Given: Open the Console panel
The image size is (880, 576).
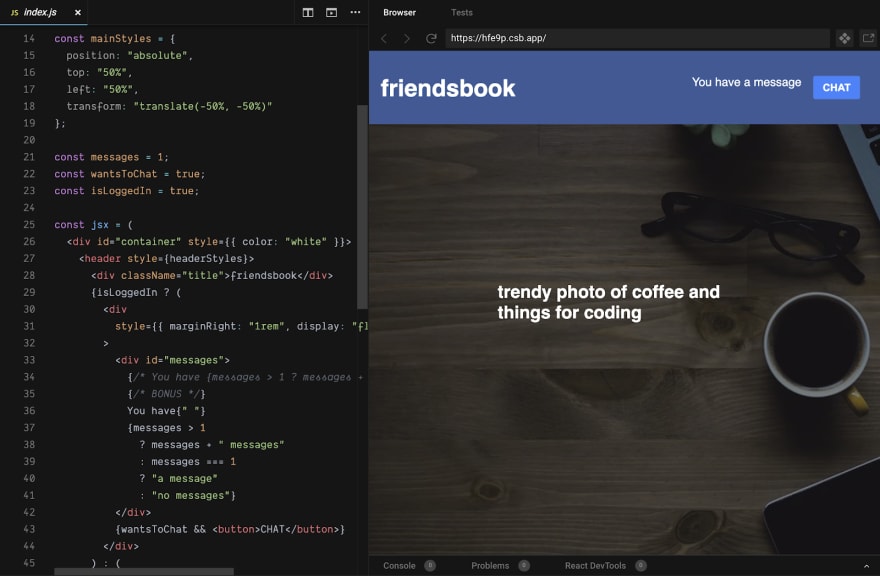Looking at the screenshot, I should coord(399,565).
